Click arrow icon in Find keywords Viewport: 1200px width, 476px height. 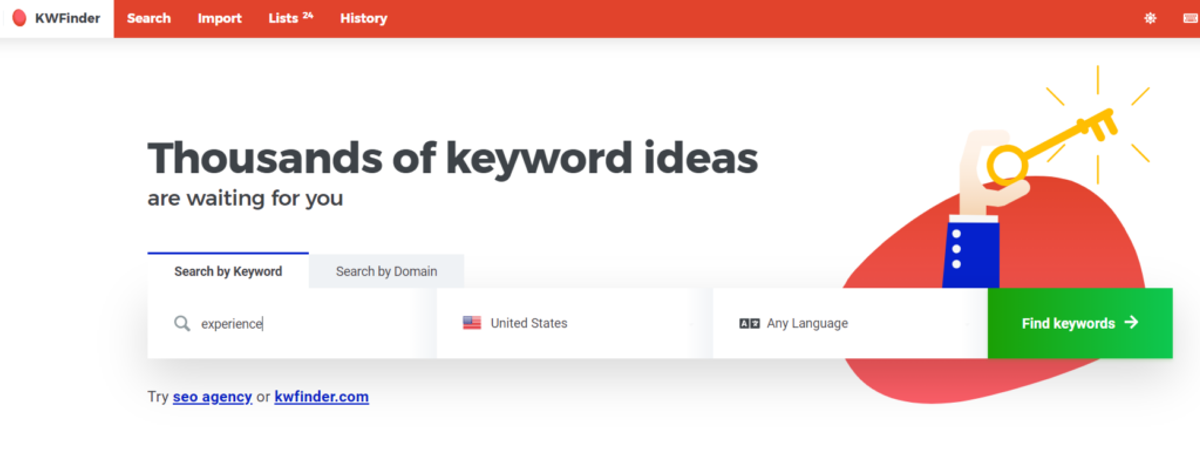1131,322
